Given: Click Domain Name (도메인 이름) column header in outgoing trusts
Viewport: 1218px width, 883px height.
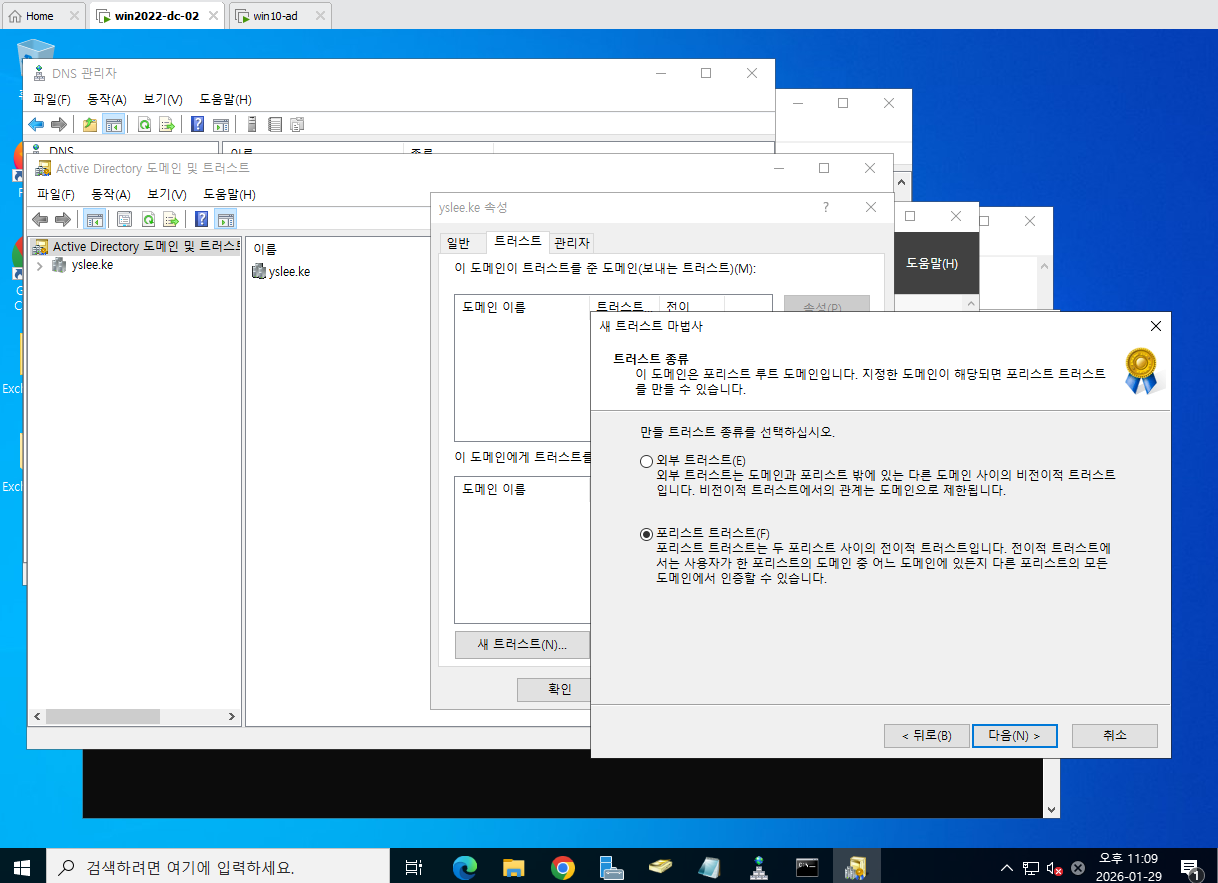Looking at the screenshot, I should click(522, 306).
